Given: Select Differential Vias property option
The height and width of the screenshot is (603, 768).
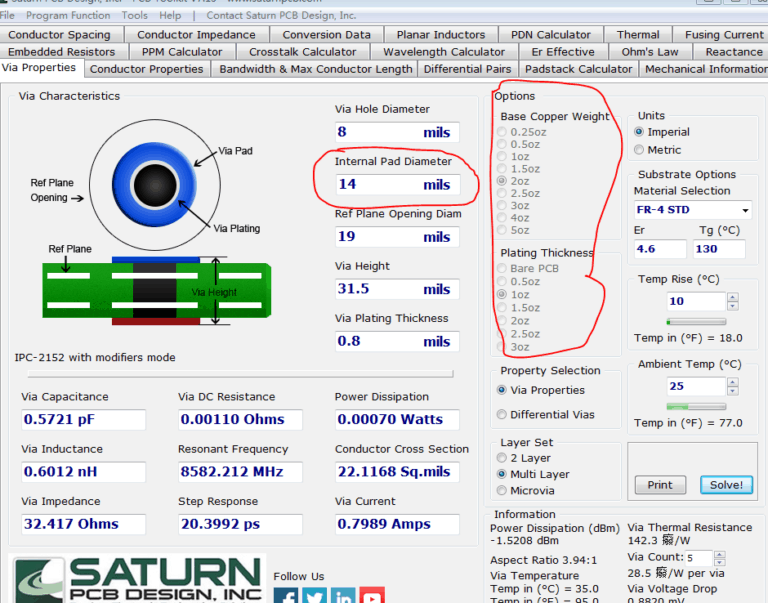Looking at the screenshot, I should pos(502,414).
